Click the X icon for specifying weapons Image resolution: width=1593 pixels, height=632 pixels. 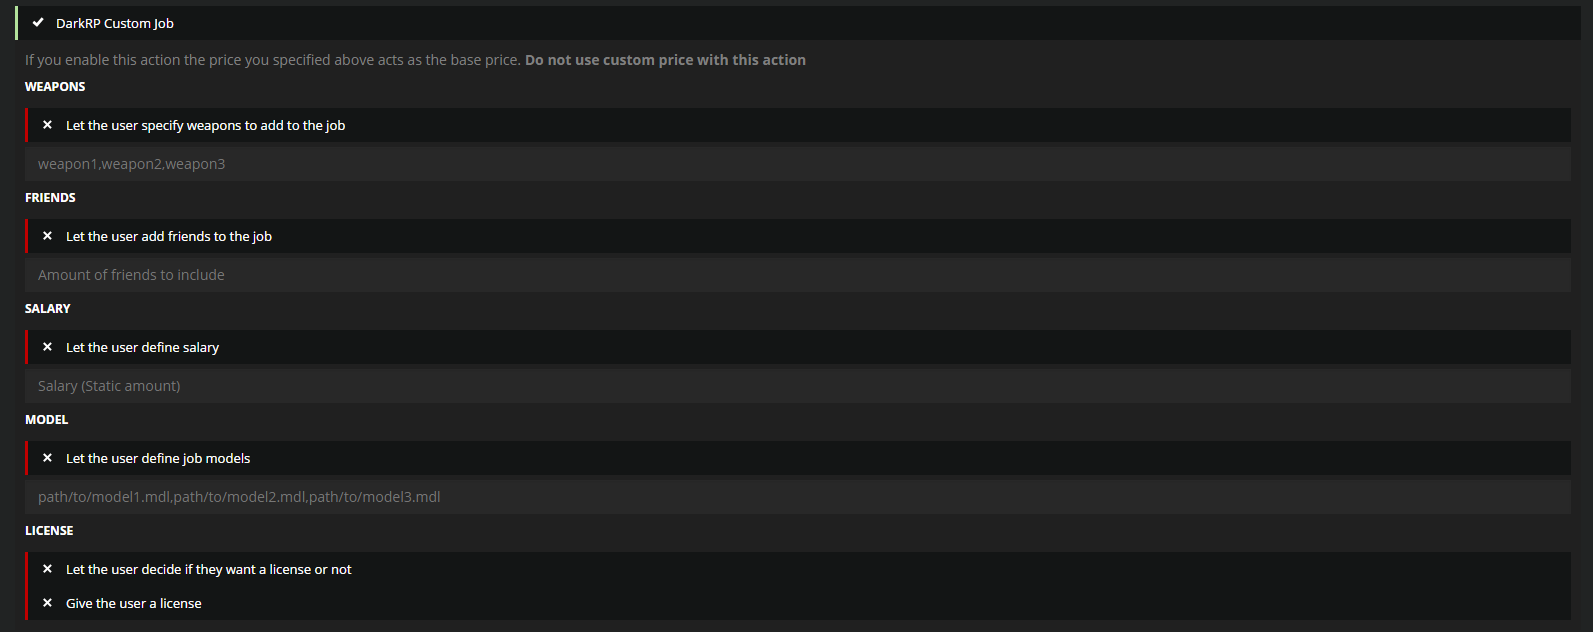(47, 125)
